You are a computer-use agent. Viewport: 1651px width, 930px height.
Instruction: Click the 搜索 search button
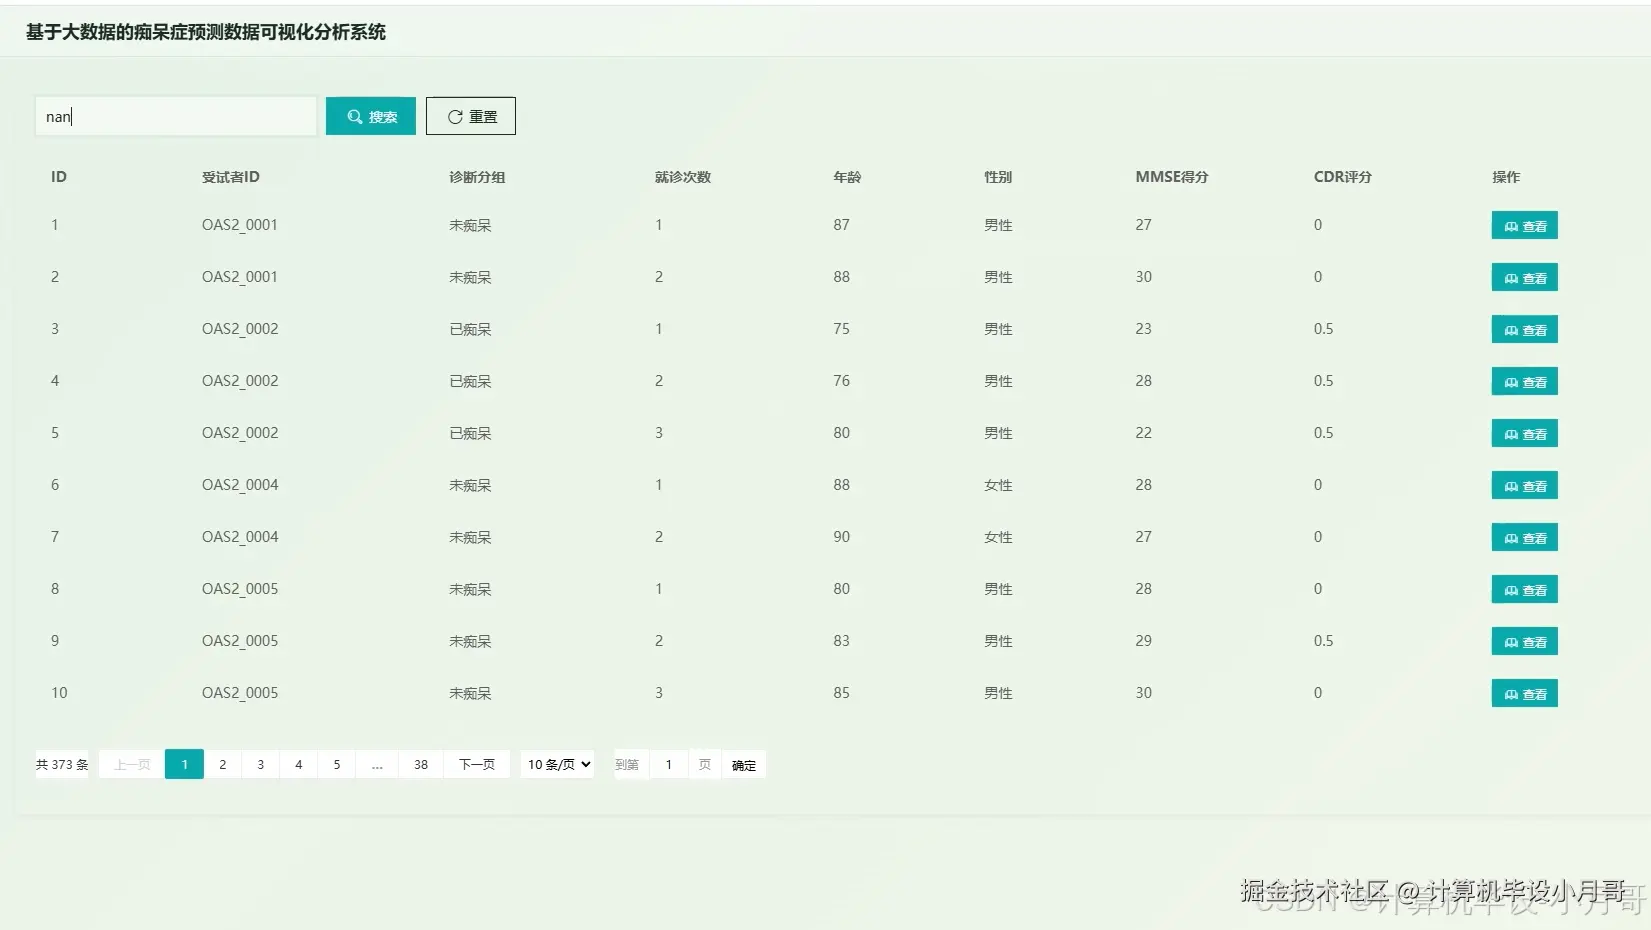[x=371, y=116]
